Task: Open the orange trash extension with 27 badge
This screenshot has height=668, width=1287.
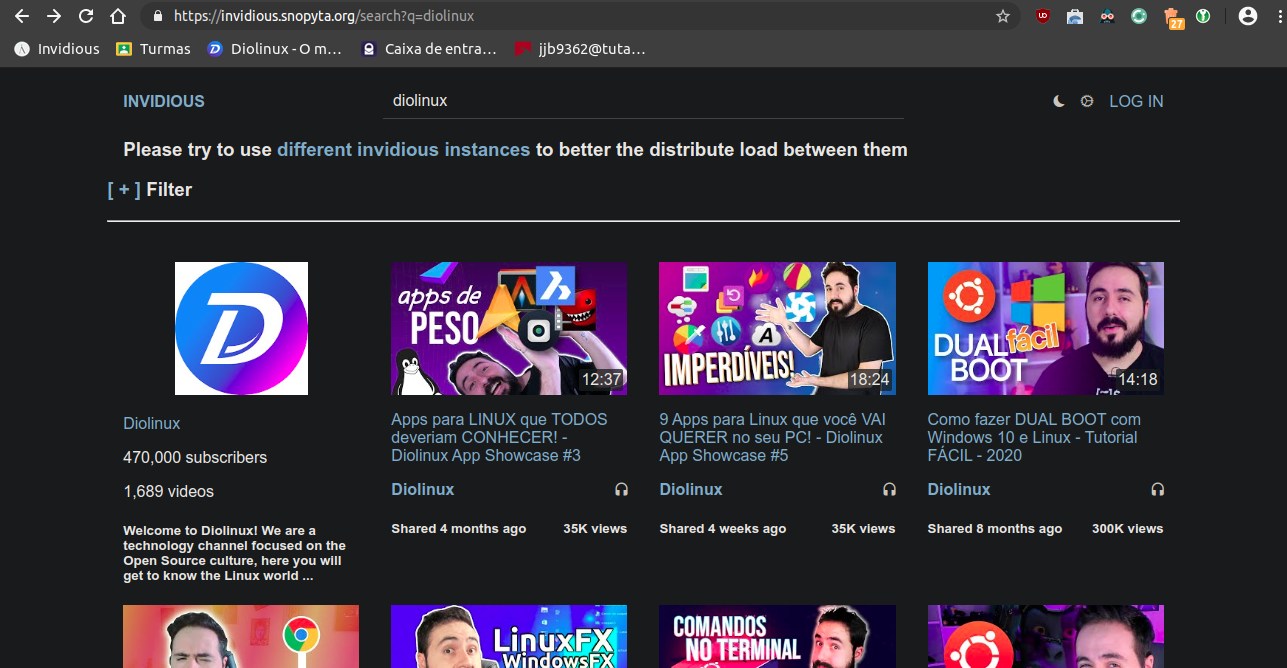Action: point(1173,17)
